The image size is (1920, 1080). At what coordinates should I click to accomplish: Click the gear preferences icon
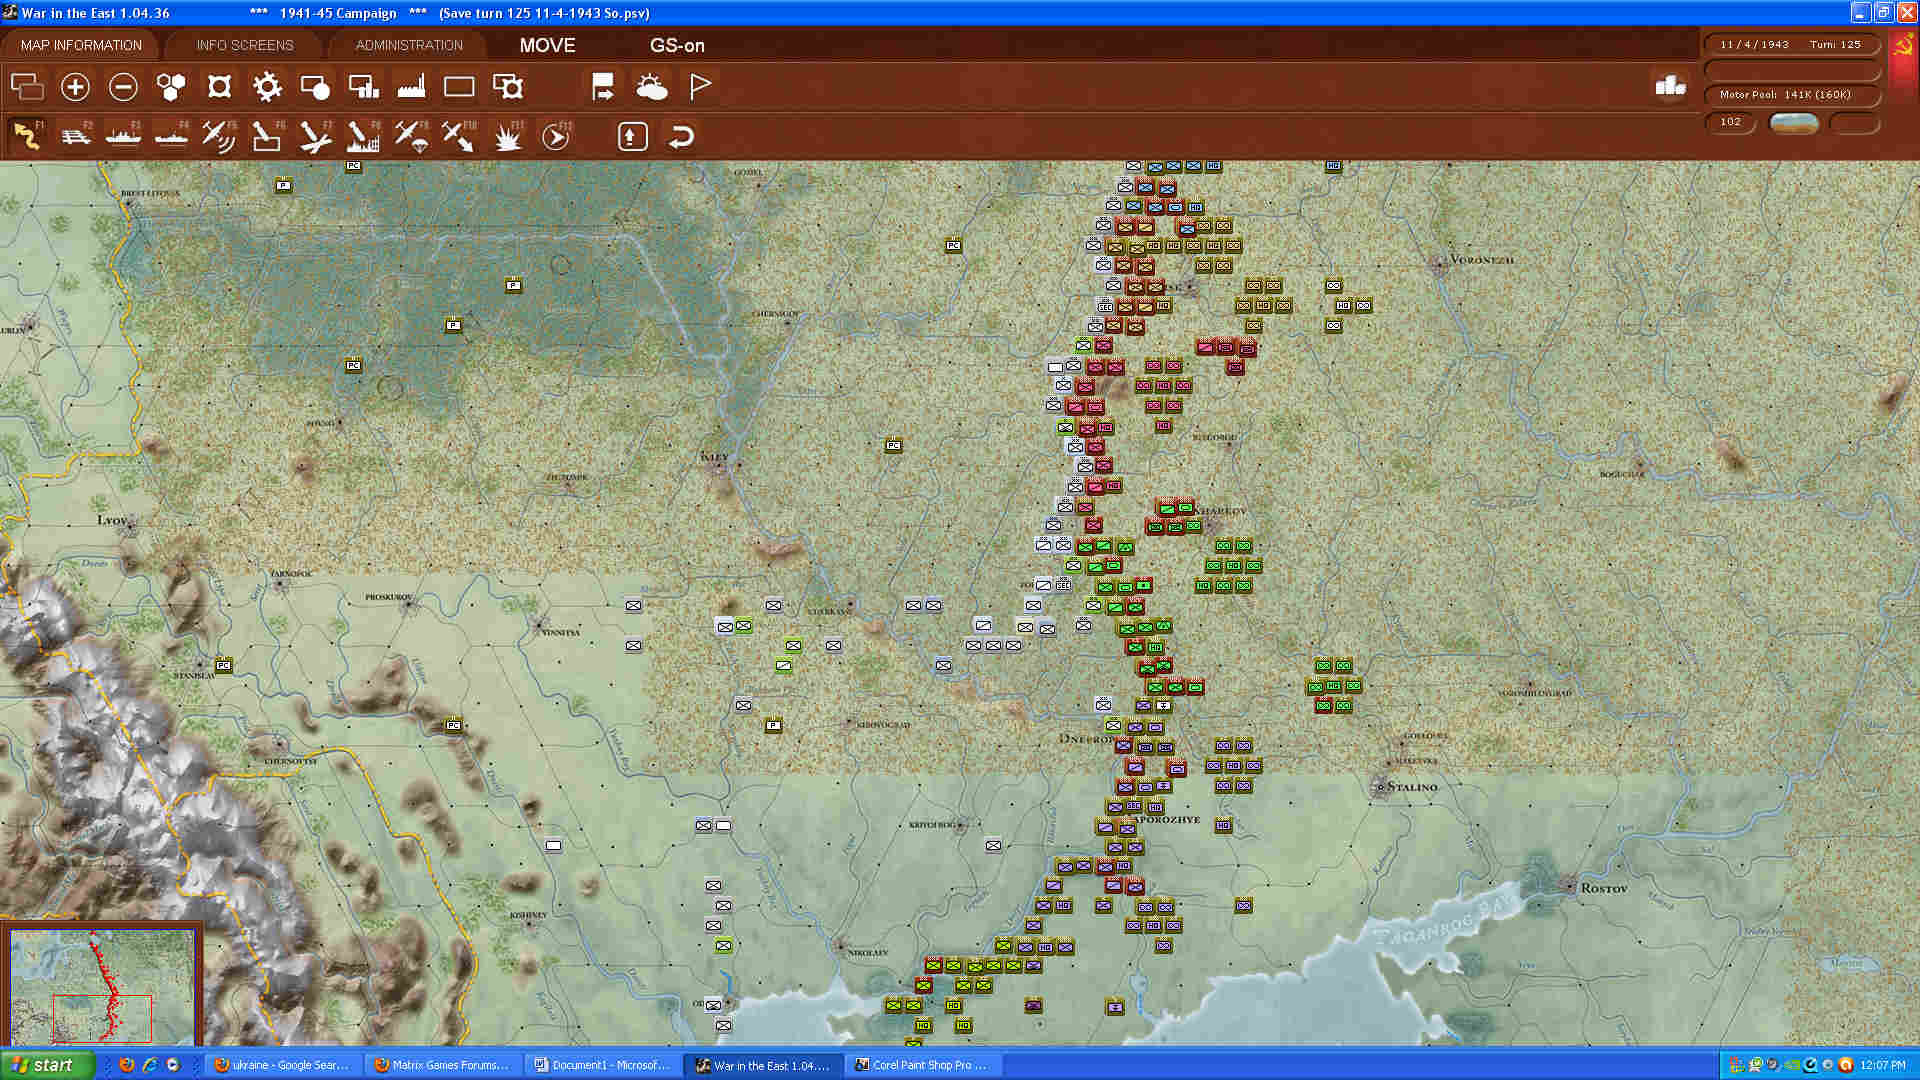267,87
